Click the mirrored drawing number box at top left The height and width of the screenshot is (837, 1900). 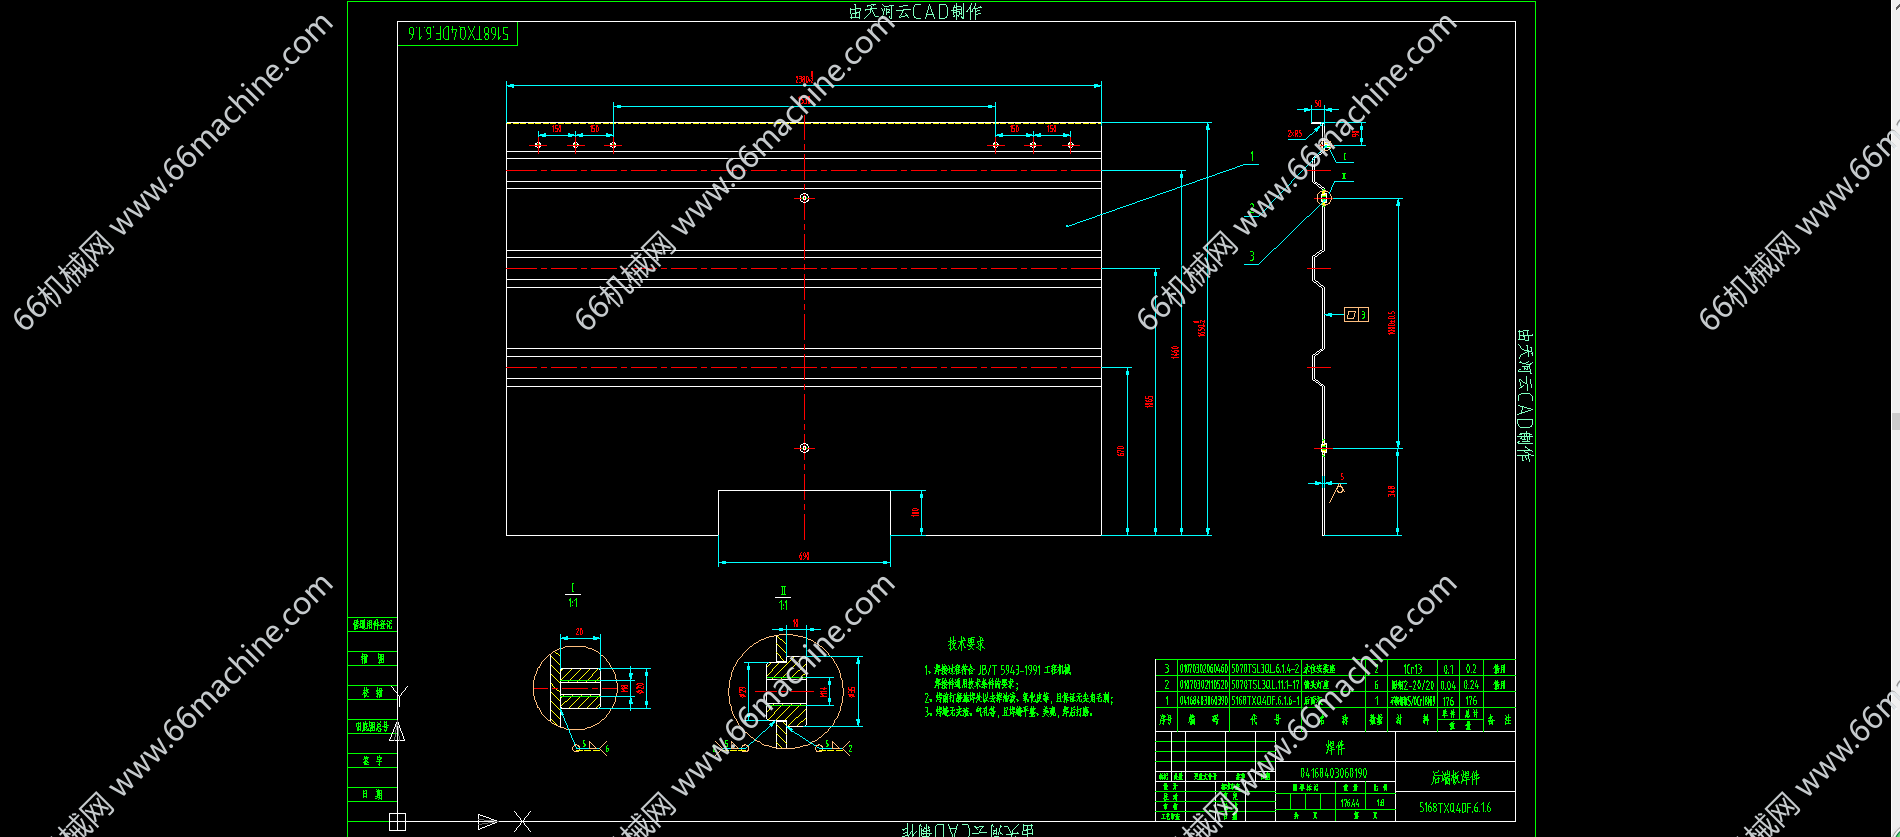(458, 33)
